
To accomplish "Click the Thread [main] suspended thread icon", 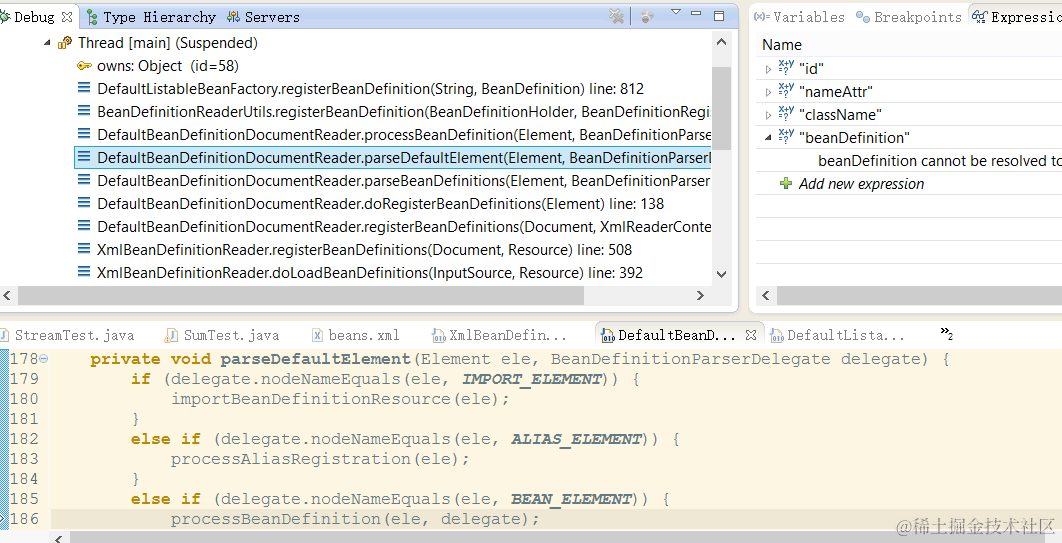I will pos(65,43).
